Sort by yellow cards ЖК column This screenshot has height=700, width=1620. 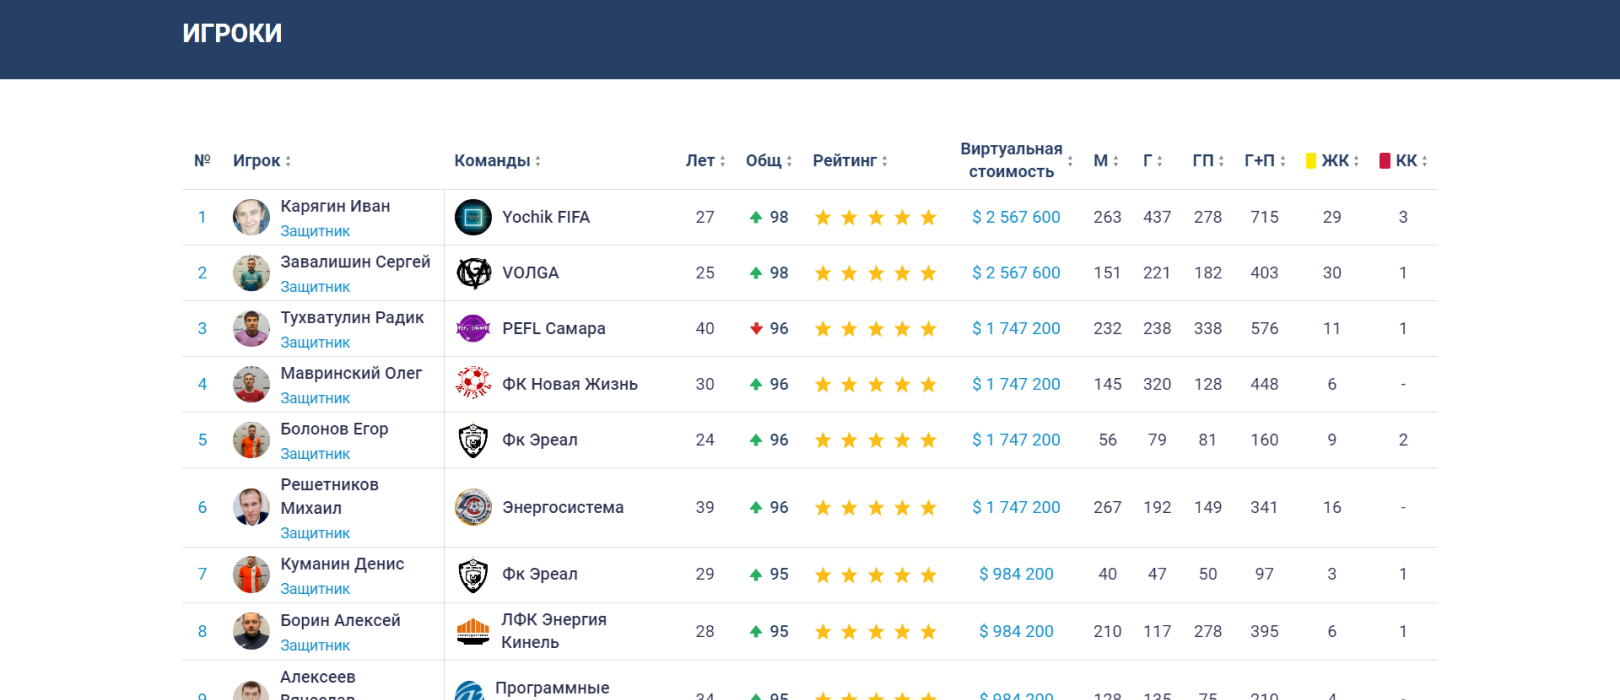(1332, 161)
